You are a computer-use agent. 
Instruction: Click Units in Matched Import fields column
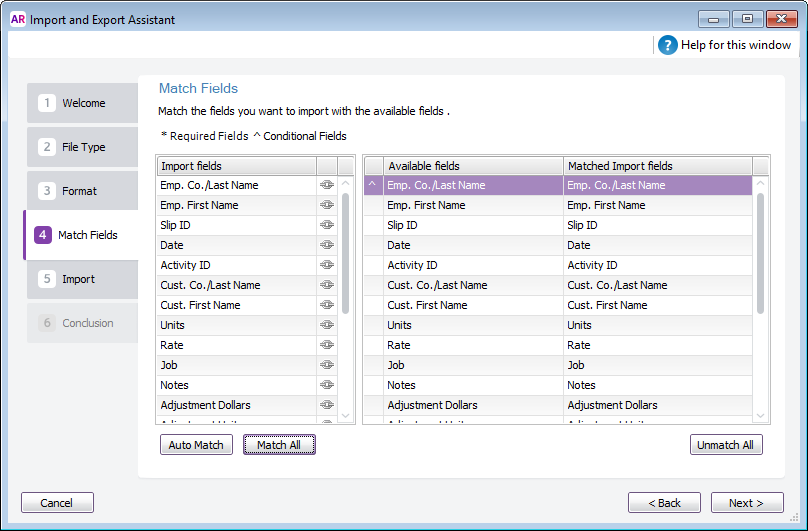(658, 325)
